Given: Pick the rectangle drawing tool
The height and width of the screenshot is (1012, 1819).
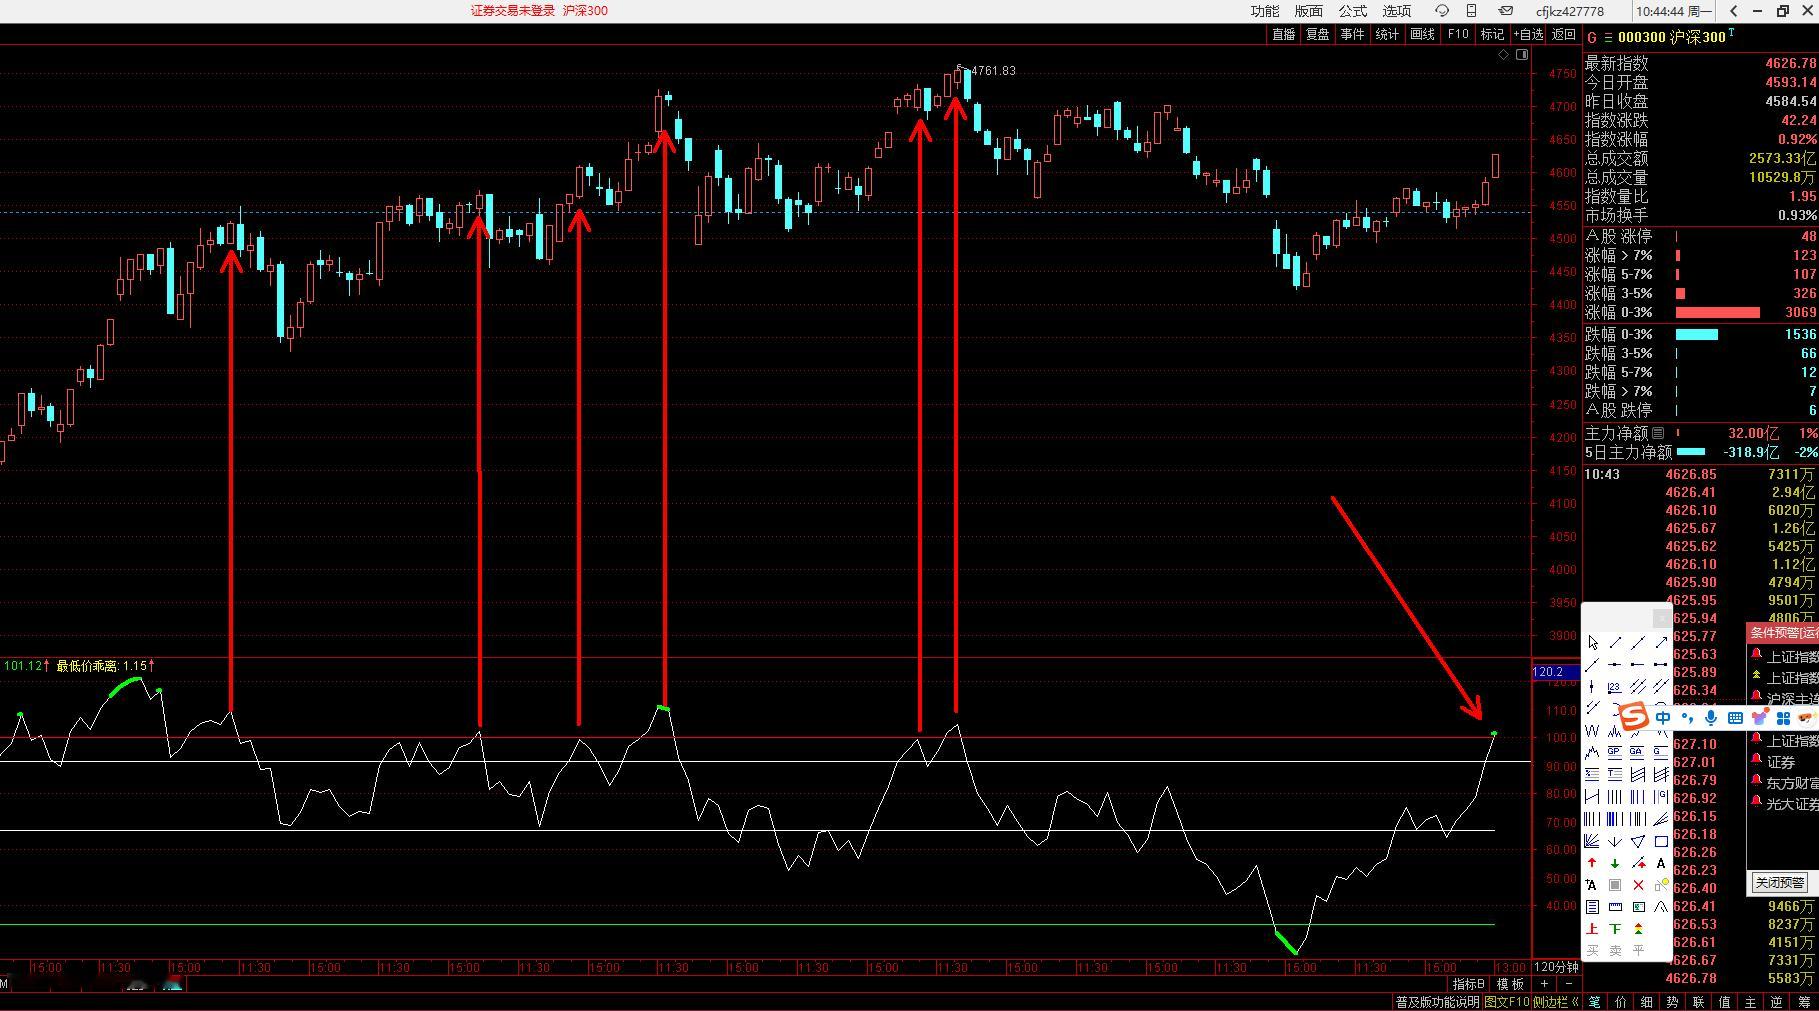Looking at the screenshot, I should [x=1661, y=841].
